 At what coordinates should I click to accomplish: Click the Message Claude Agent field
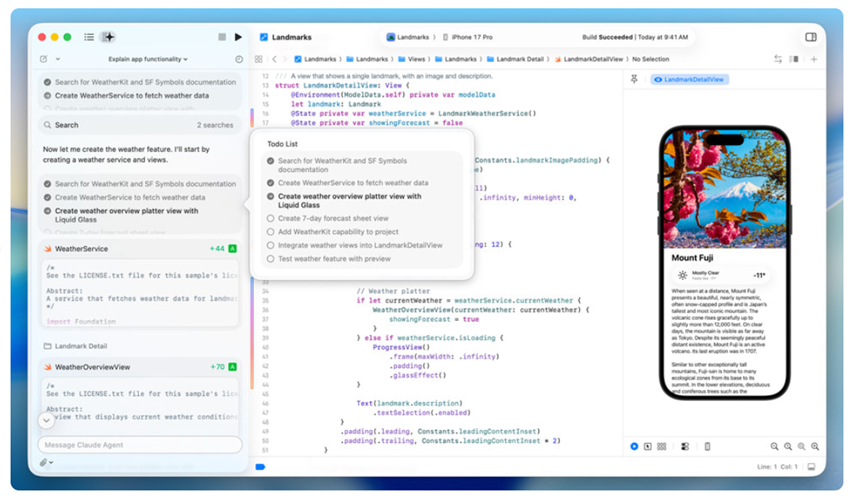coord(140,444)
